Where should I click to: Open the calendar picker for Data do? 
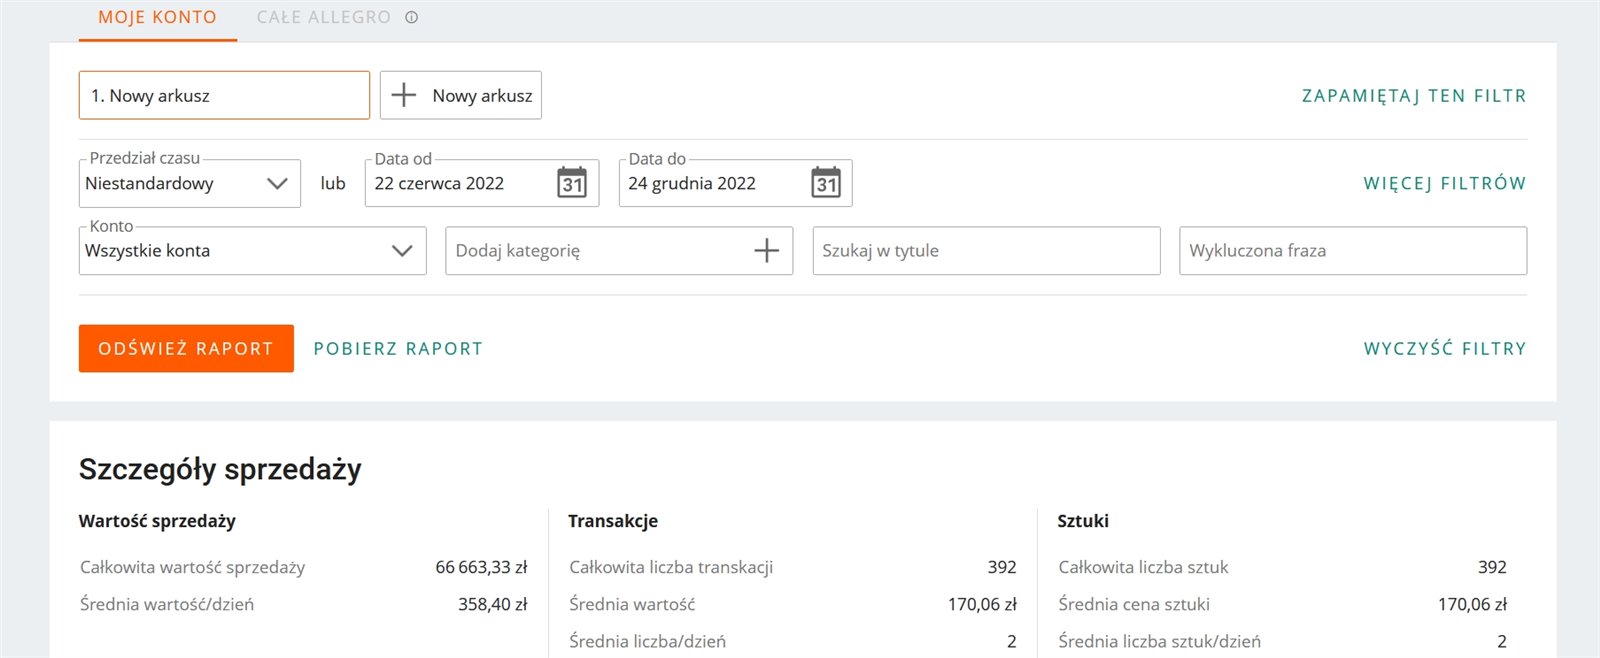tap(825, 183)
